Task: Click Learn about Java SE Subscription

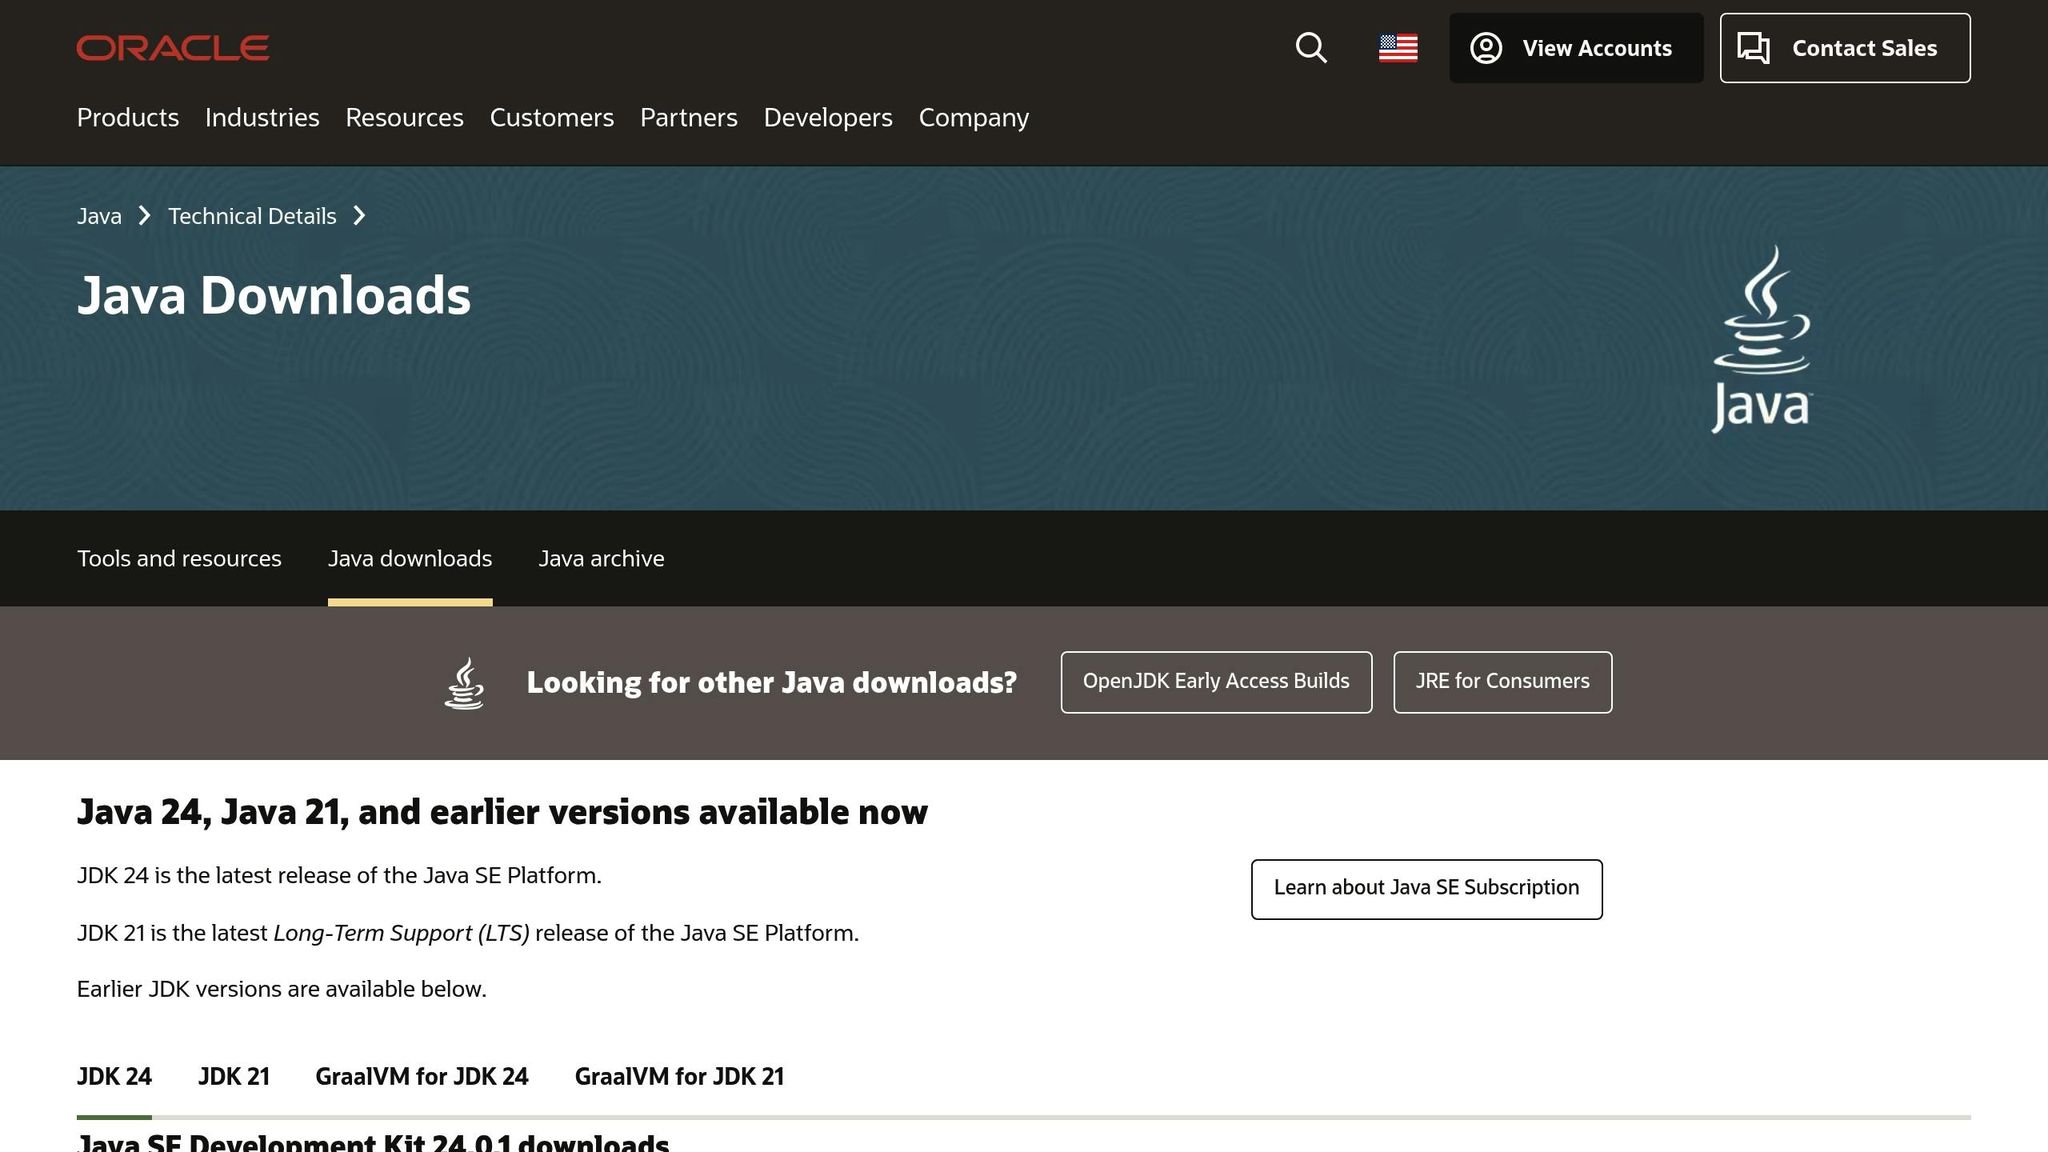Action: coord(1426,889)
